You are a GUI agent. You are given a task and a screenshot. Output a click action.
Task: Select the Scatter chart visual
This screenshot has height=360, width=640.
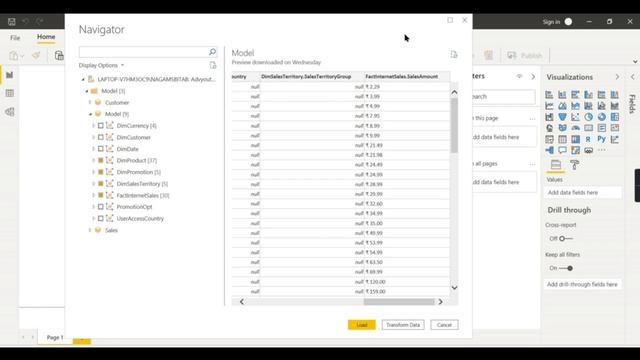(576, 117)
